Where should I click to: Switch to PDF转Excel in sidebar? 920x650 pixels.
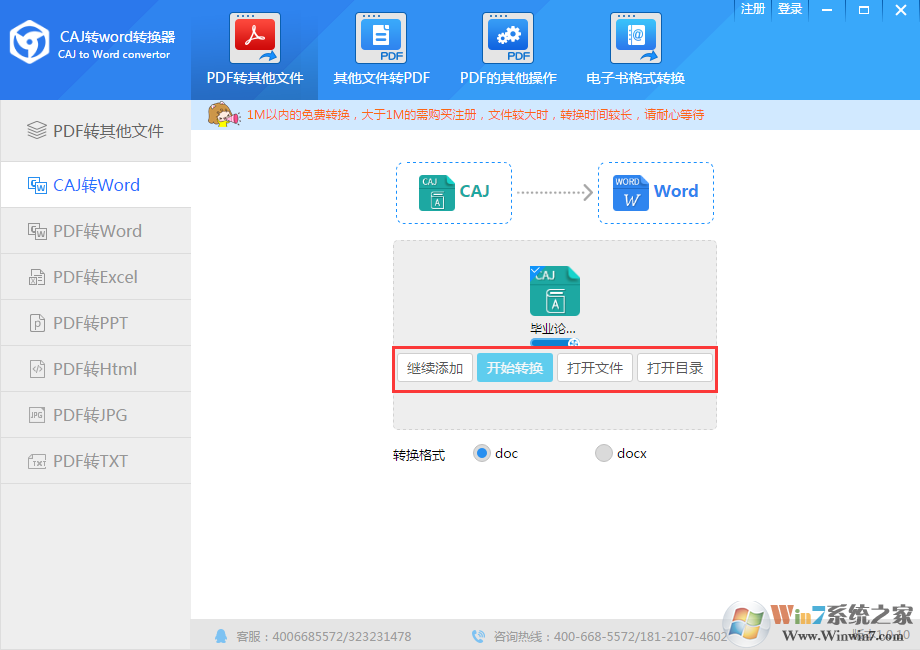(x=95, y=277)
